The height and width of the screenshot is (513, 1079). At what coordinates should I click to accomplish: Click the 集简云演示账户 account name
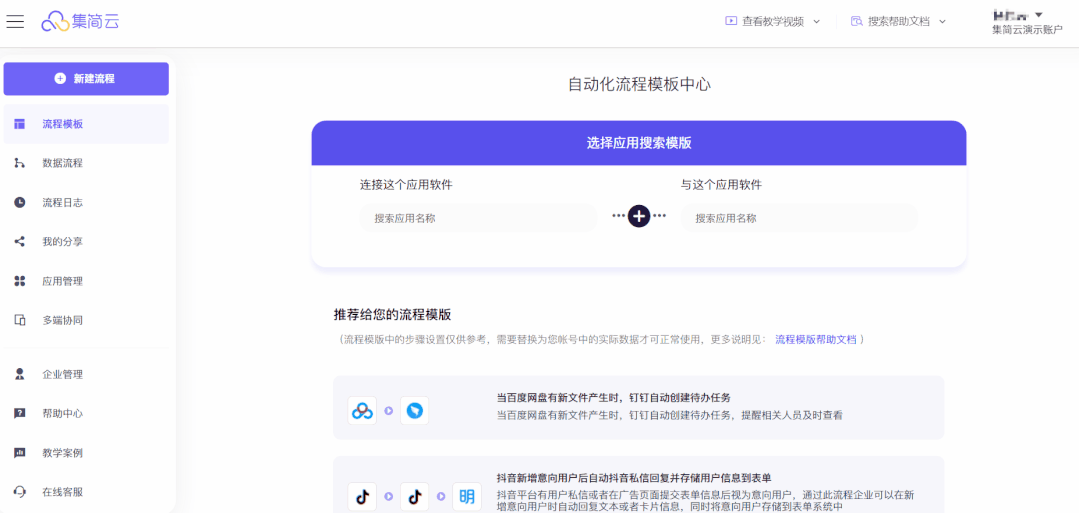1027,30
